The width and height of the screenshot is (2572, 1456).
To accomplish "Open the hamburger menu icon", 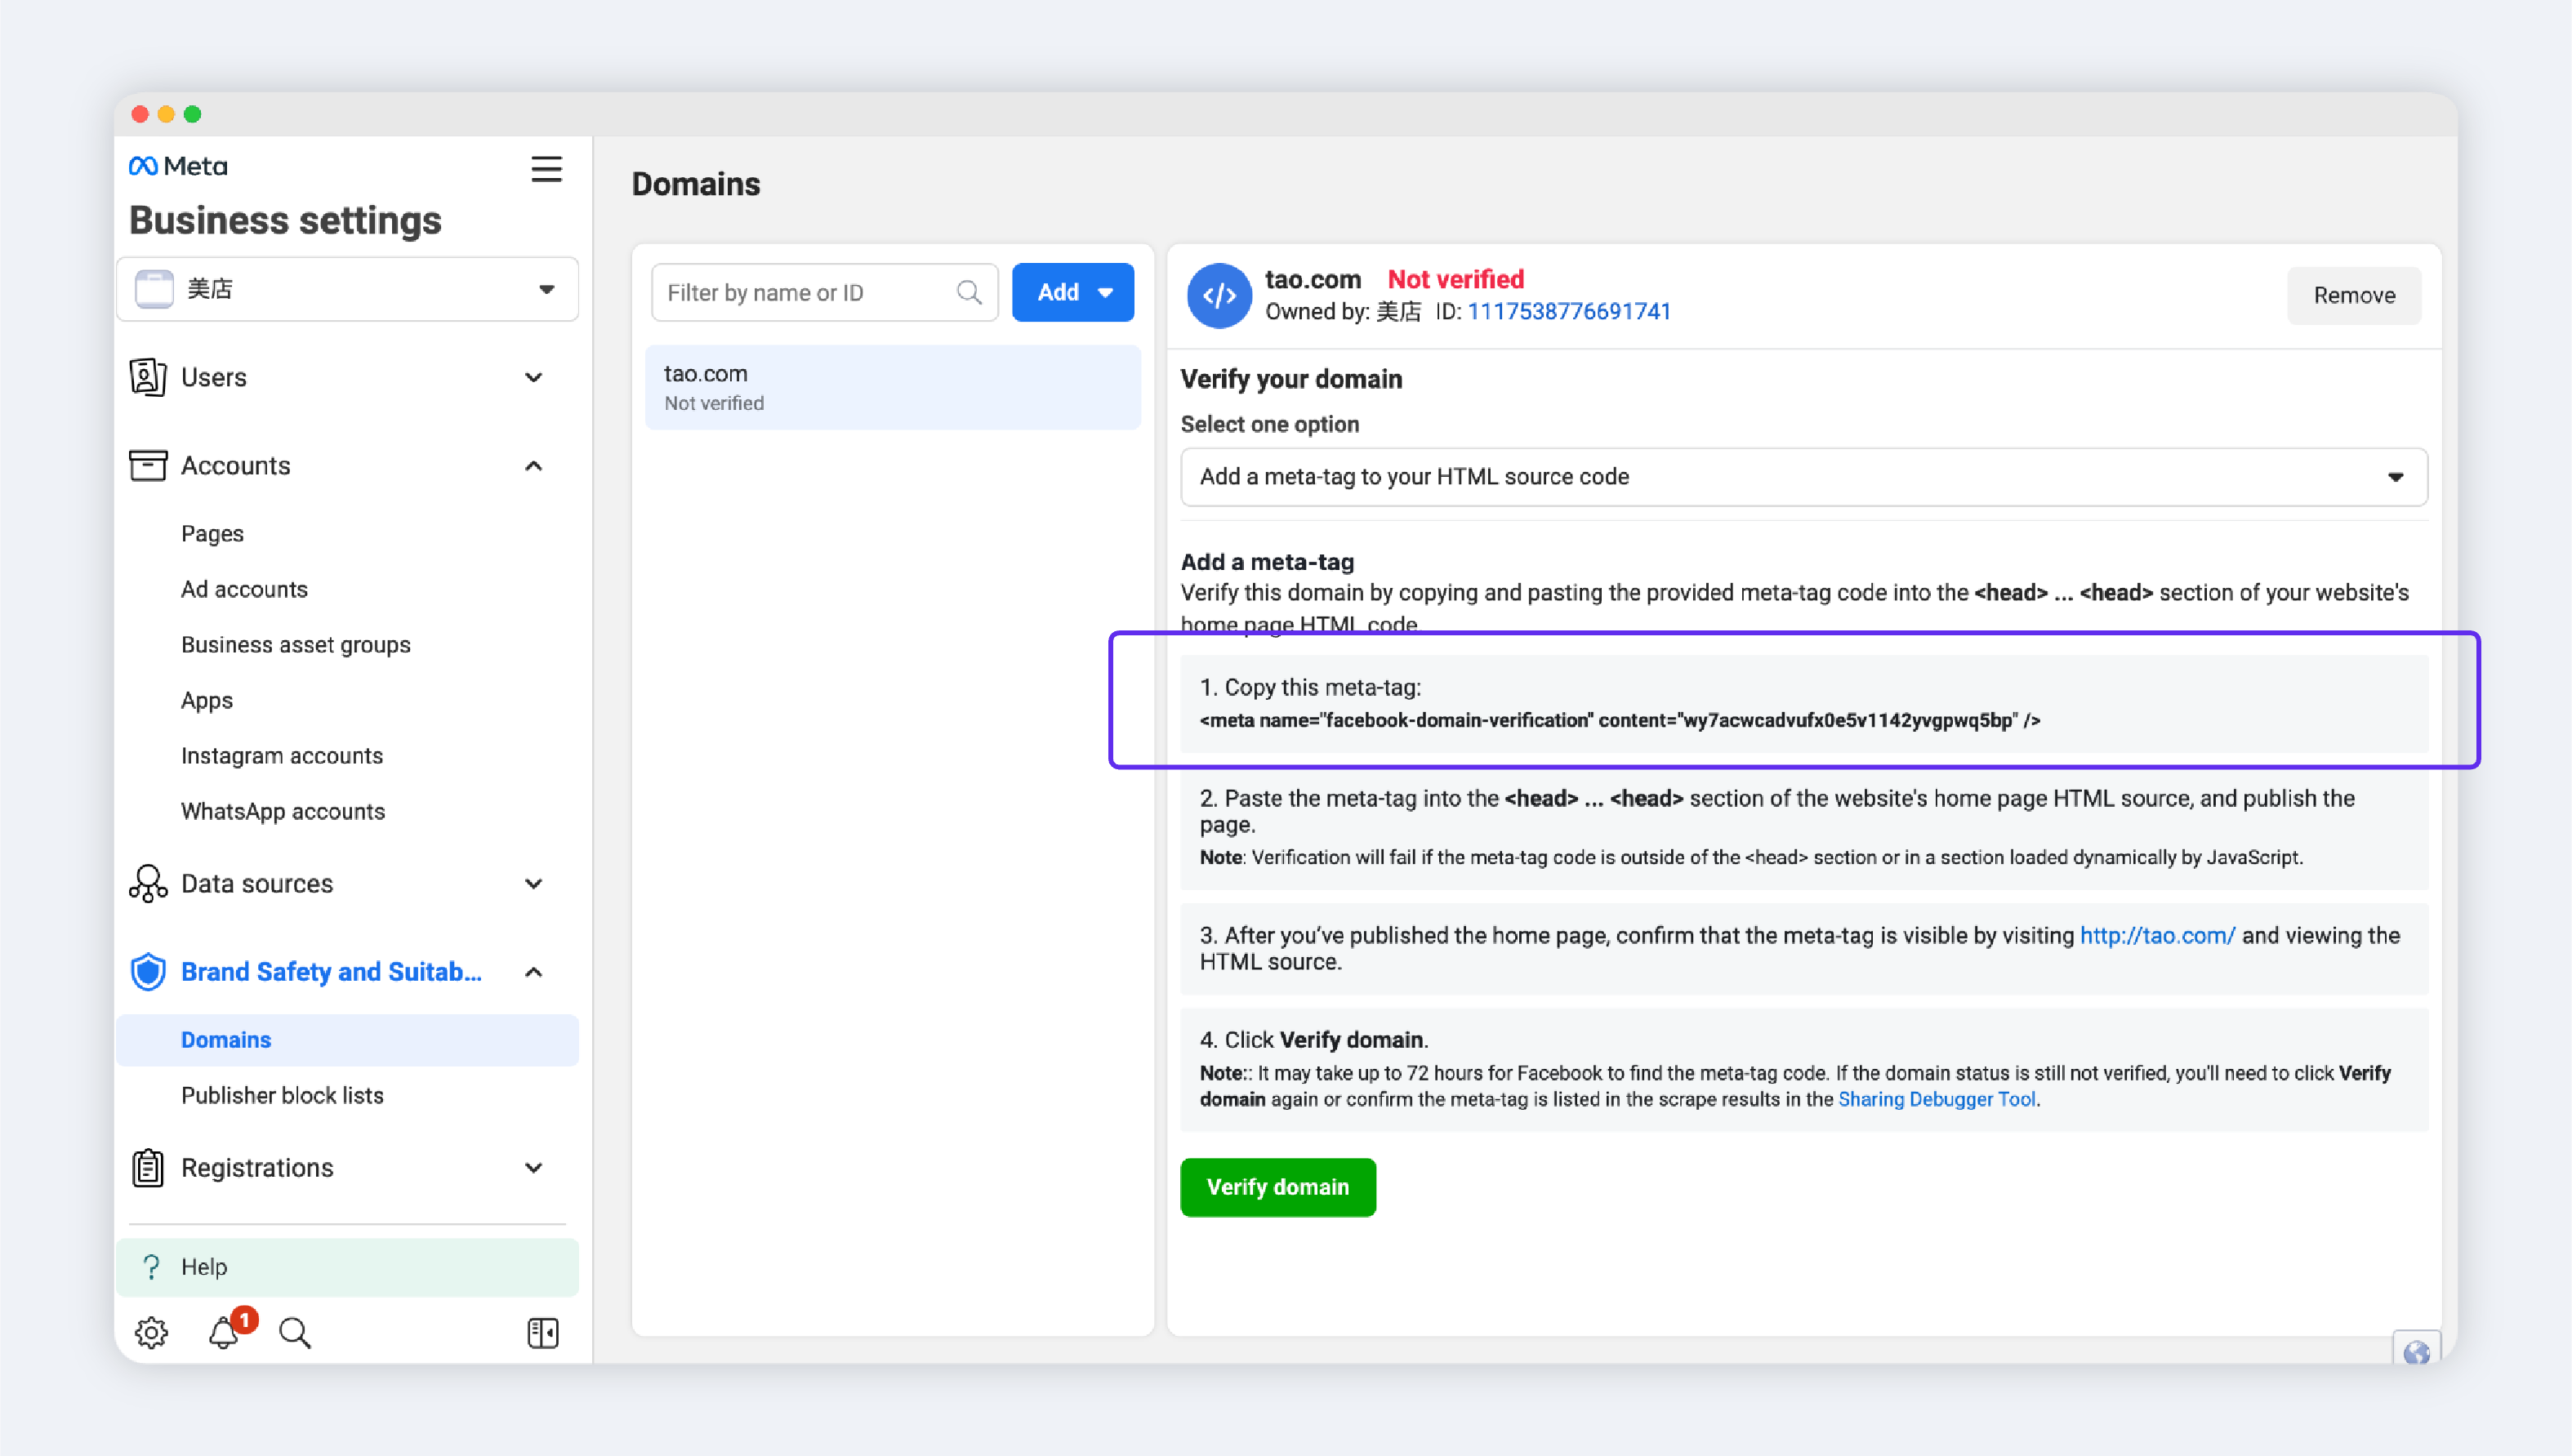I will coord(546,169).
